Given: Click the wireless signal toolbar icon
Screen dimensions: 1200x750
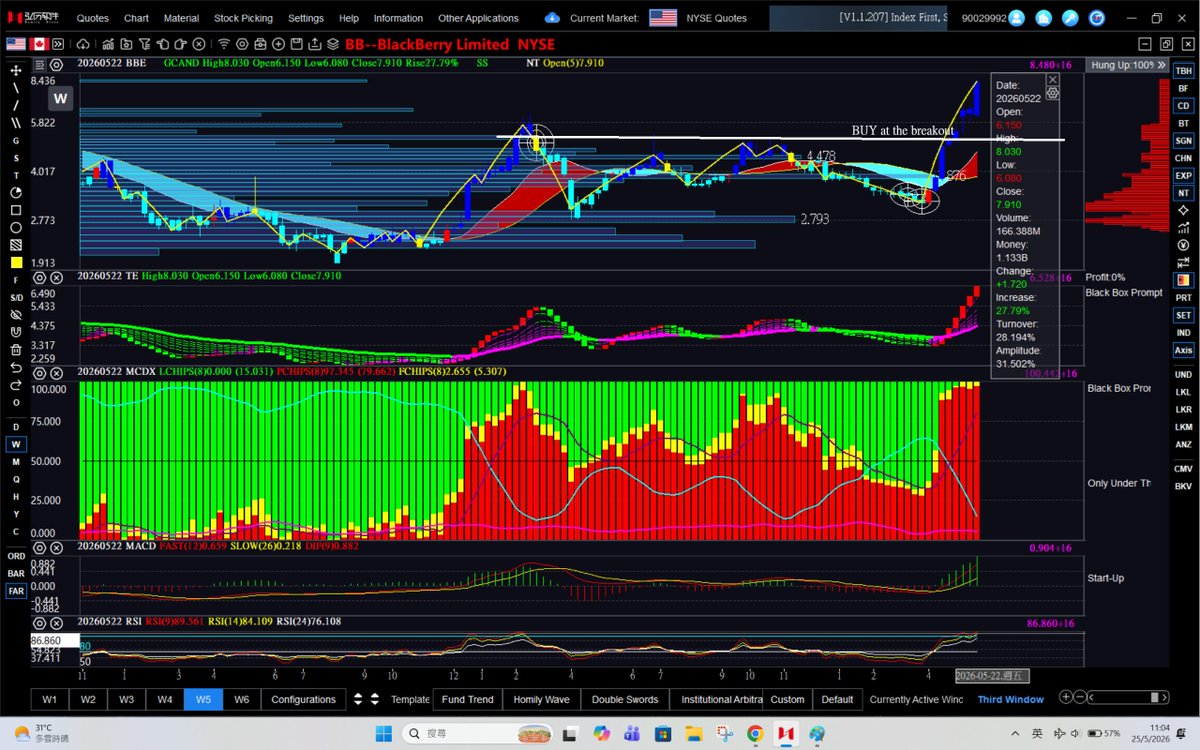Looking at the screenshot, I should point(223,44).
